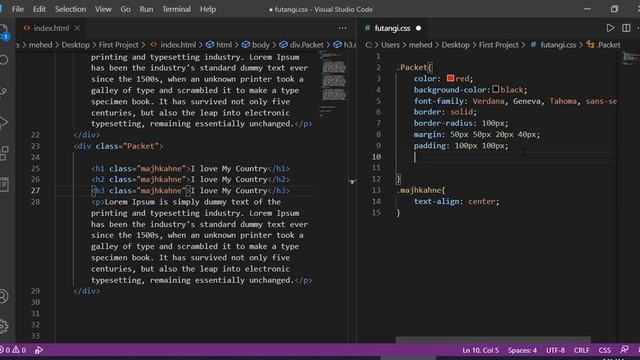The width and height of the screenshot is (640, 360).
Task: Open the Terminal menu
Action: coord(176,9)
